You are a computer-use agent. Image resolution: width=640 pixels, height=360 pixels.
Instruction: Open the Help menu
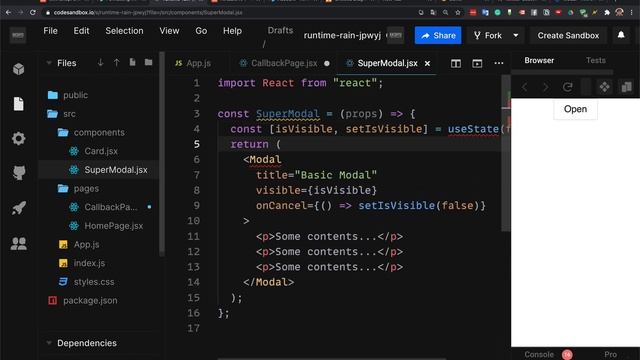tap(232, 31)
